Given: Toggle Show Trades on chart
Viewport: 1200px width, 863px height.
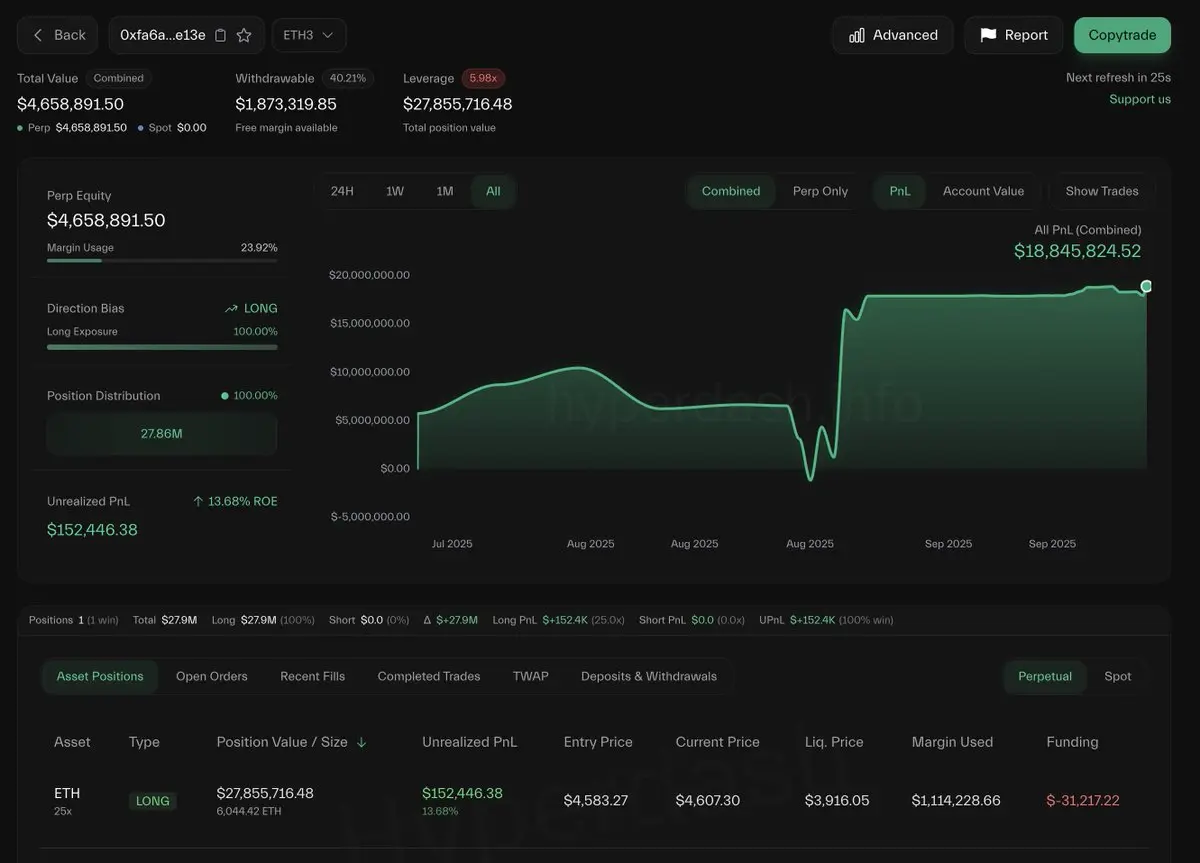Looking at the screenshot, I should pos(1102,191).
